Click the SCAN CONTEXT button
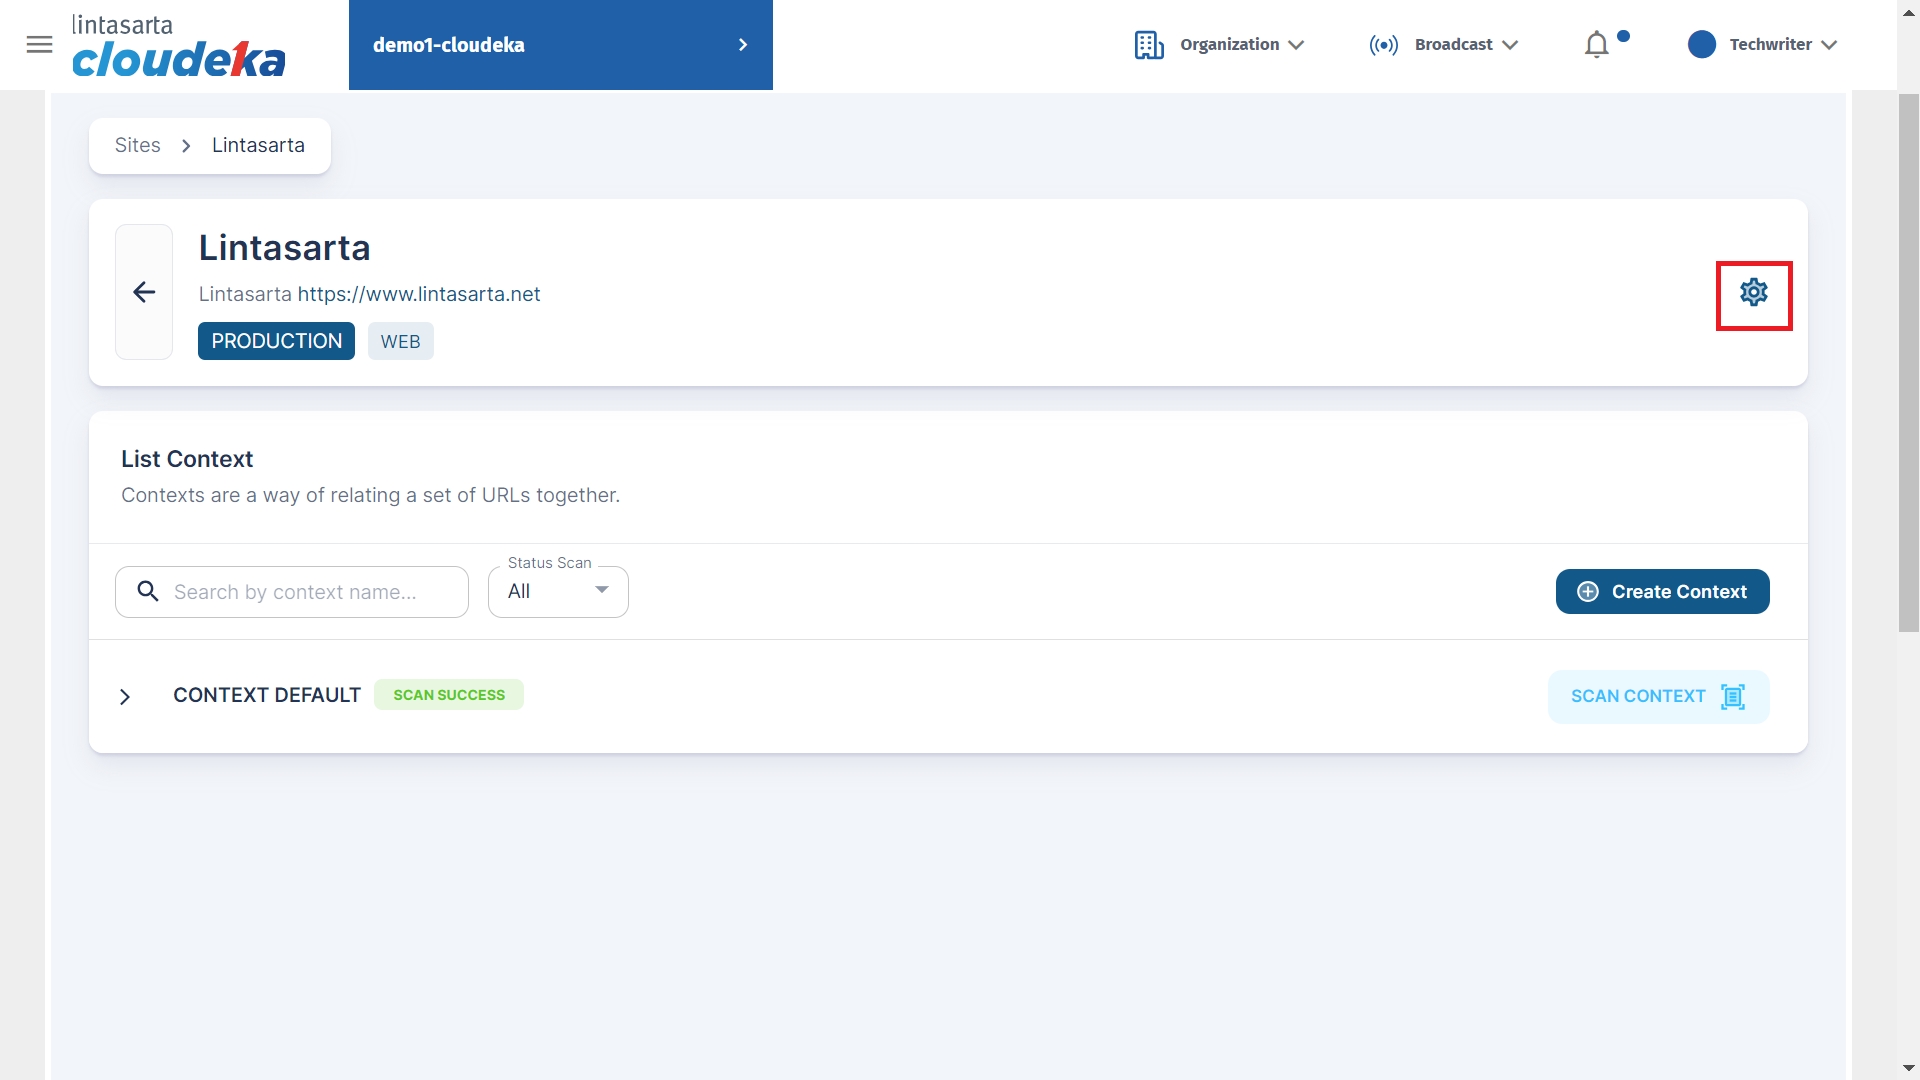The image size is (1920, 1080). tap(1657, 697)
